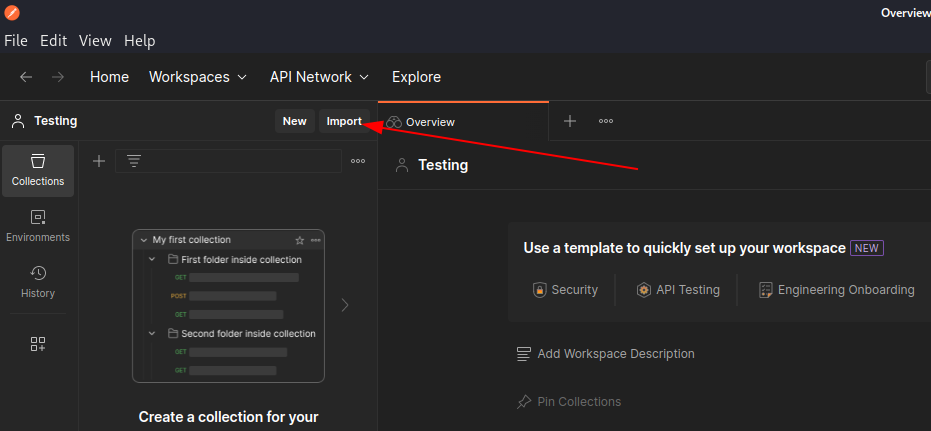Viewport: 931px width, 431px height.
Task: Click the Import button
Action: [x=344, y=121]
